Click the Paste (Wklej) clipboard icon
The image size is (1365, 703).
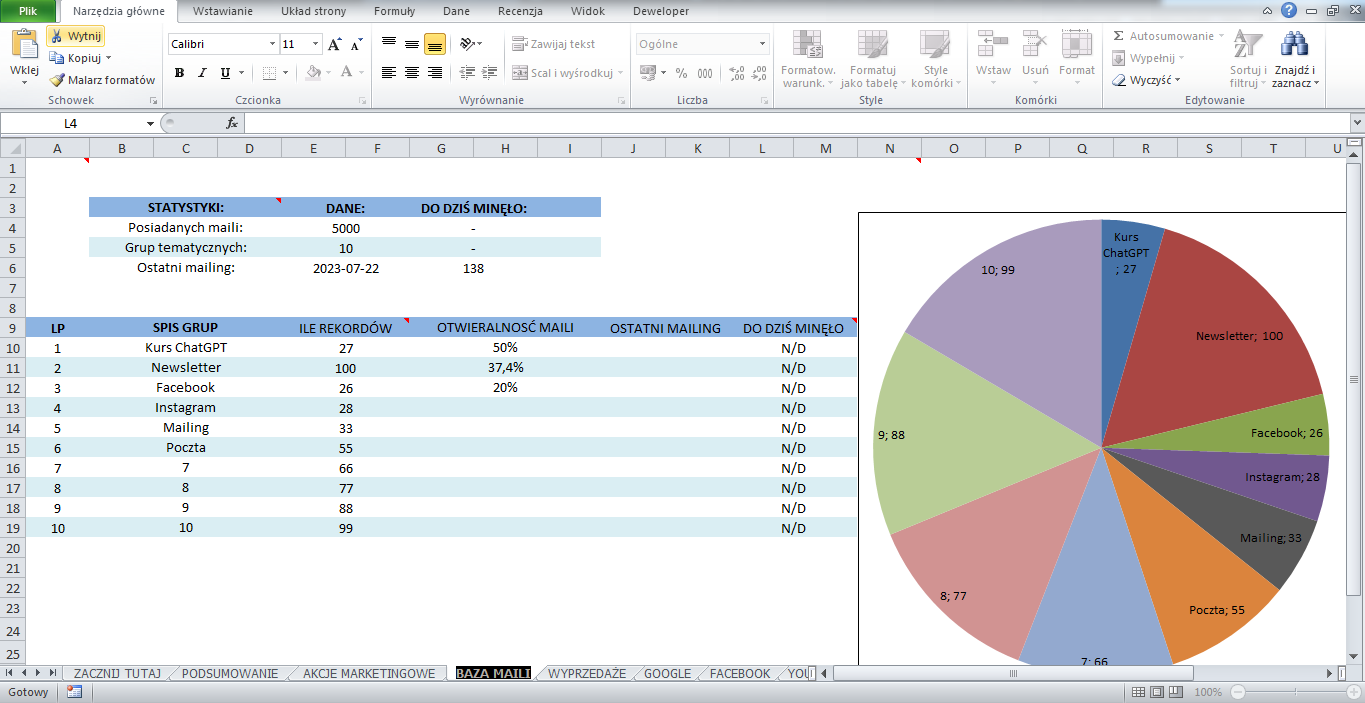(24, 46)
